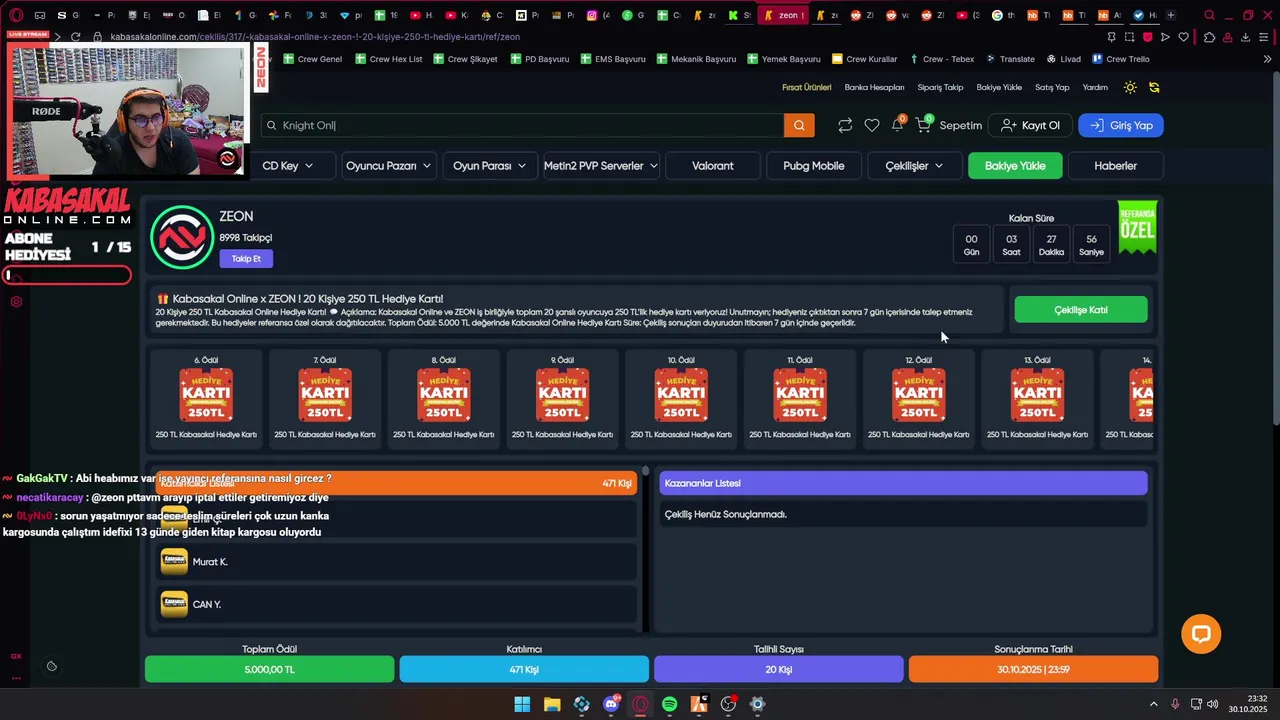This screenshot has height=720, width=1280.
Task: Expand the CD Key dropdown menu
Action: tap(288, 166)
